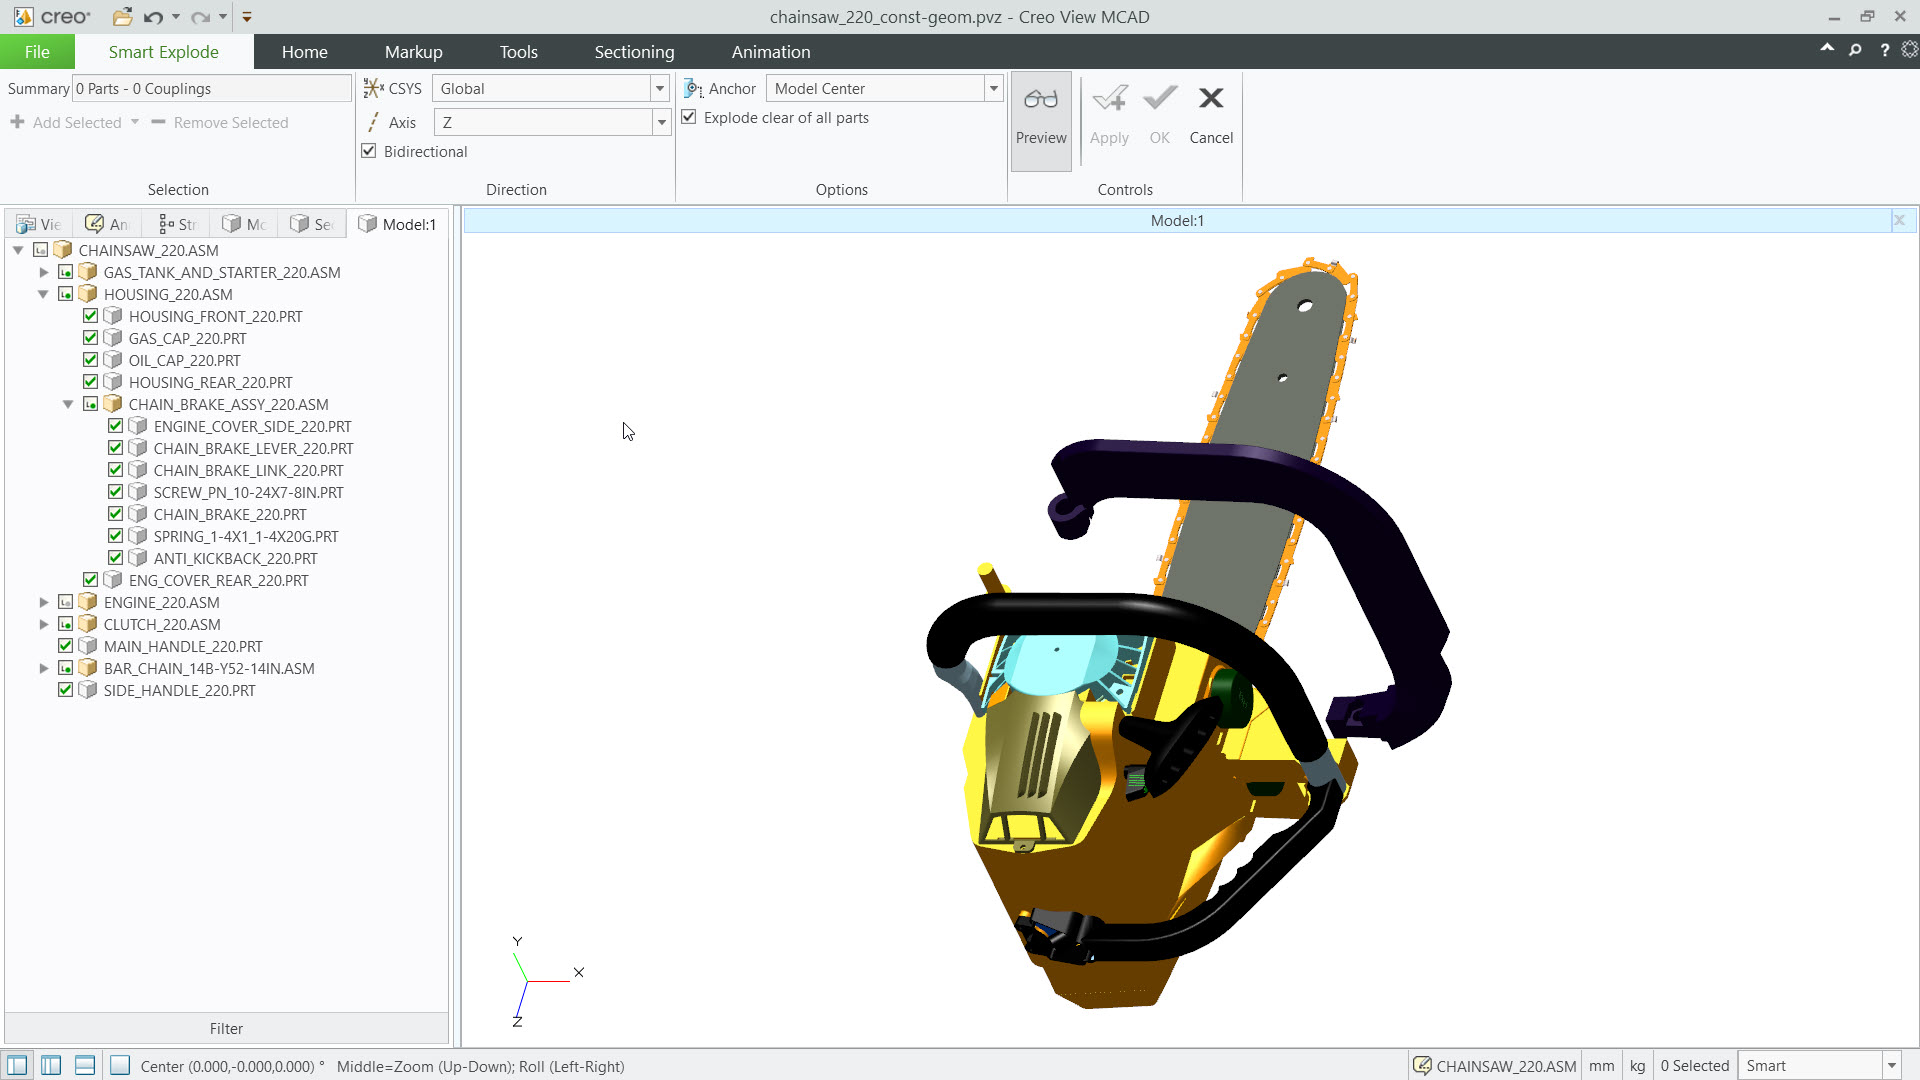1920x1080 pixels.
Task: Open Help with the question mark icon
Action: [1884, 49]
